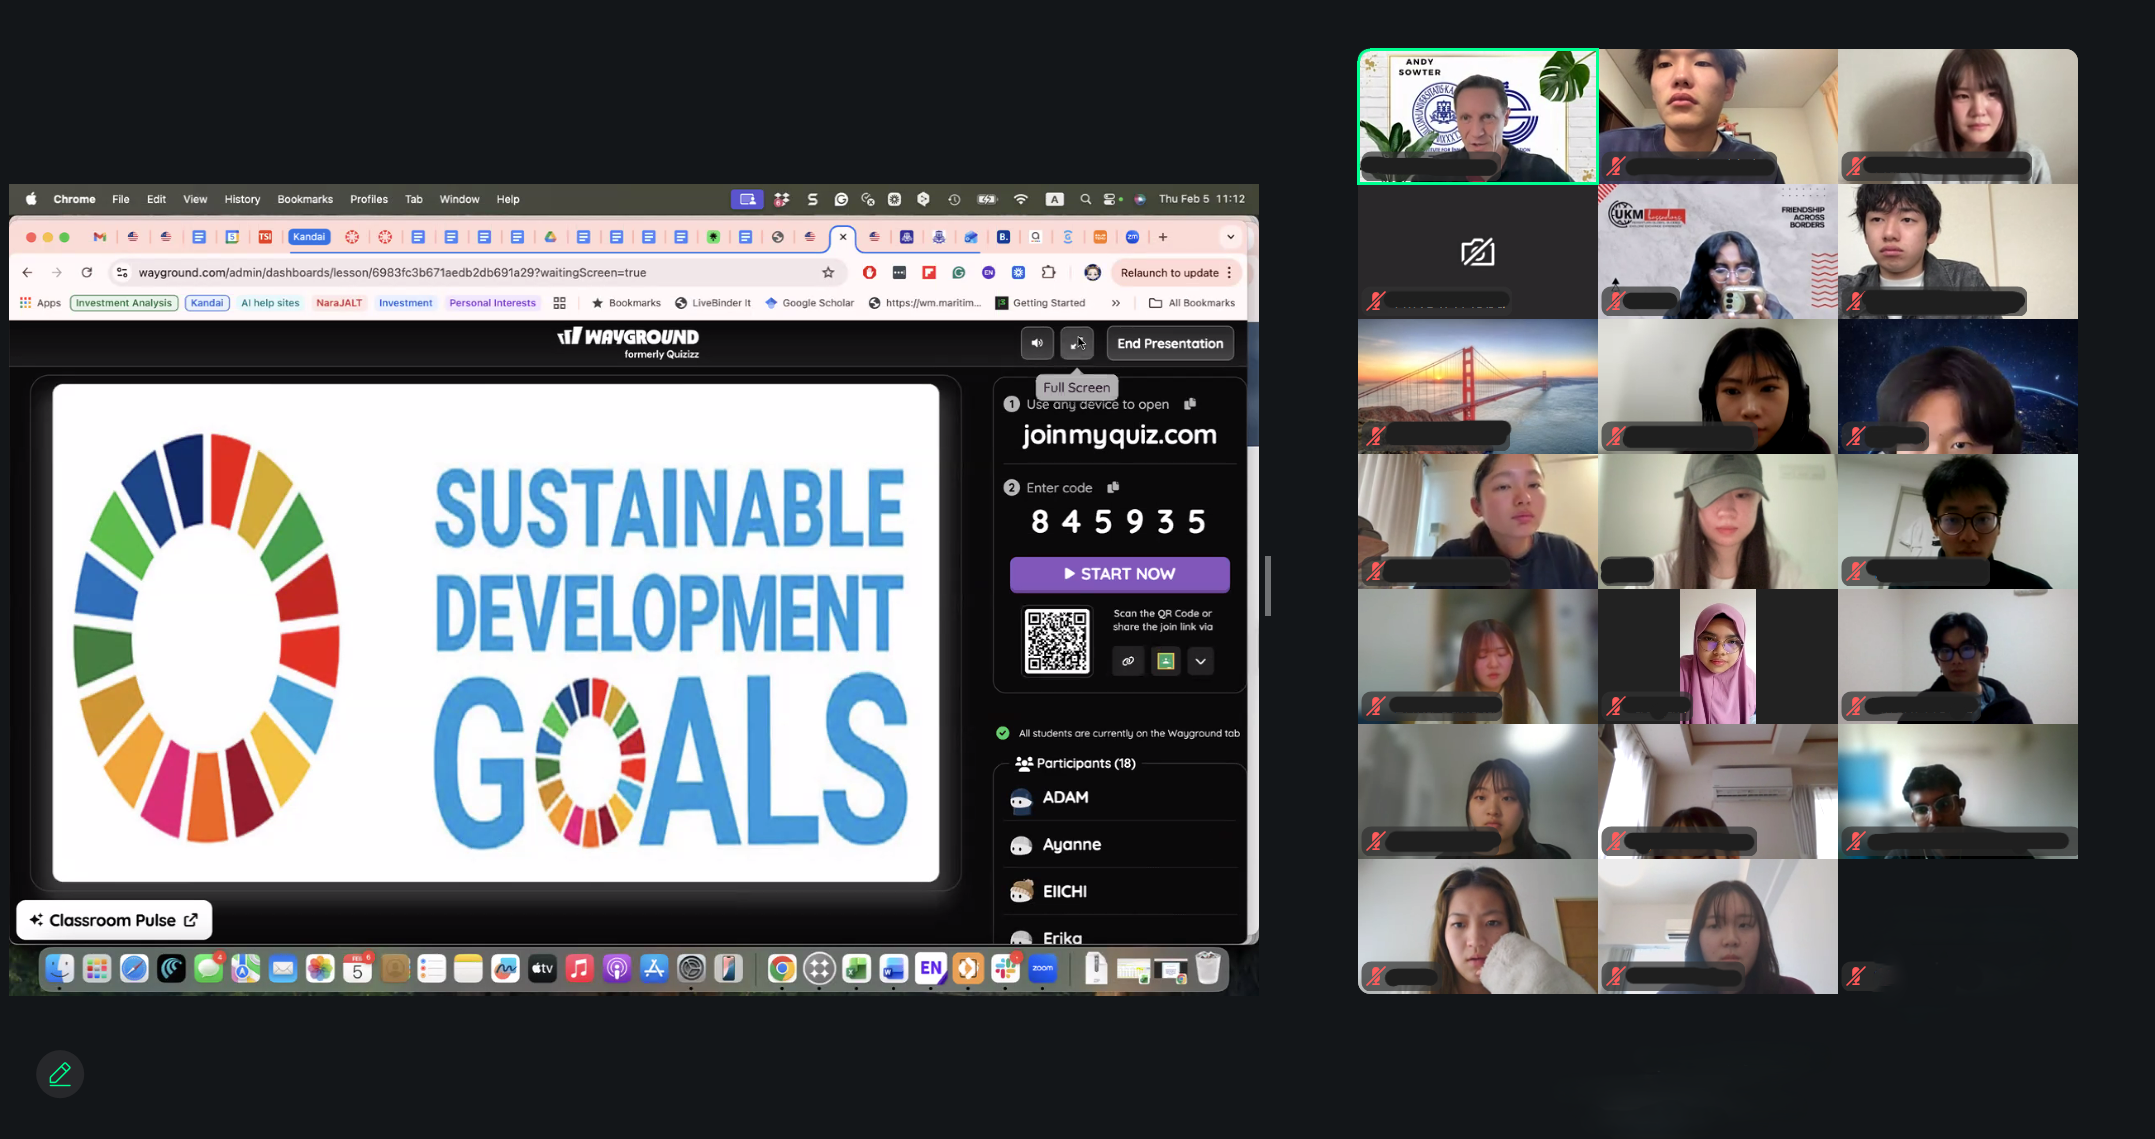This screenshot has height=1139, width=2155.
Task: Open the Investment bookmark group
Action: click(405, 303)
